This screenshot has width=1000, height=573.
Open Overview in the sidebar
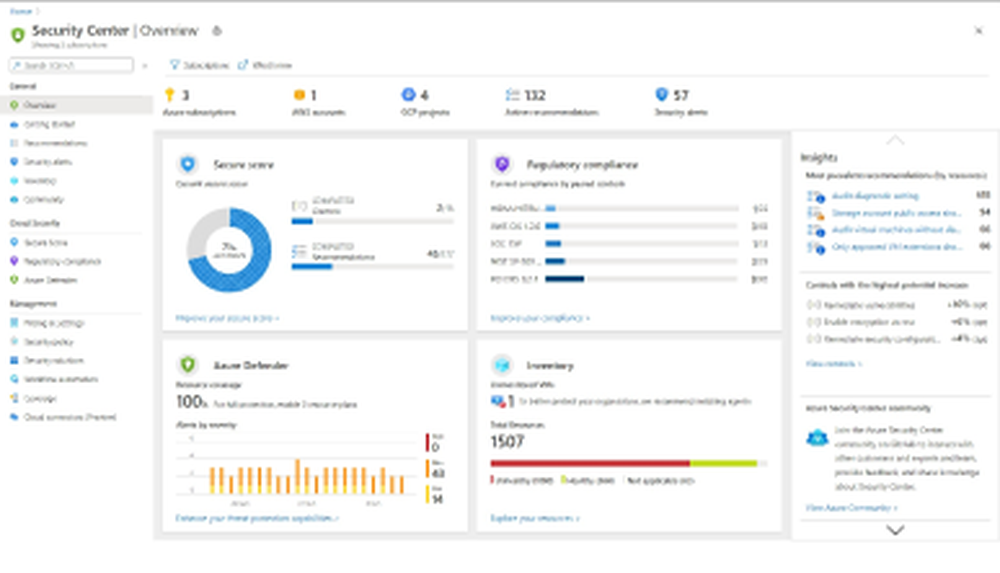(77, 105)
